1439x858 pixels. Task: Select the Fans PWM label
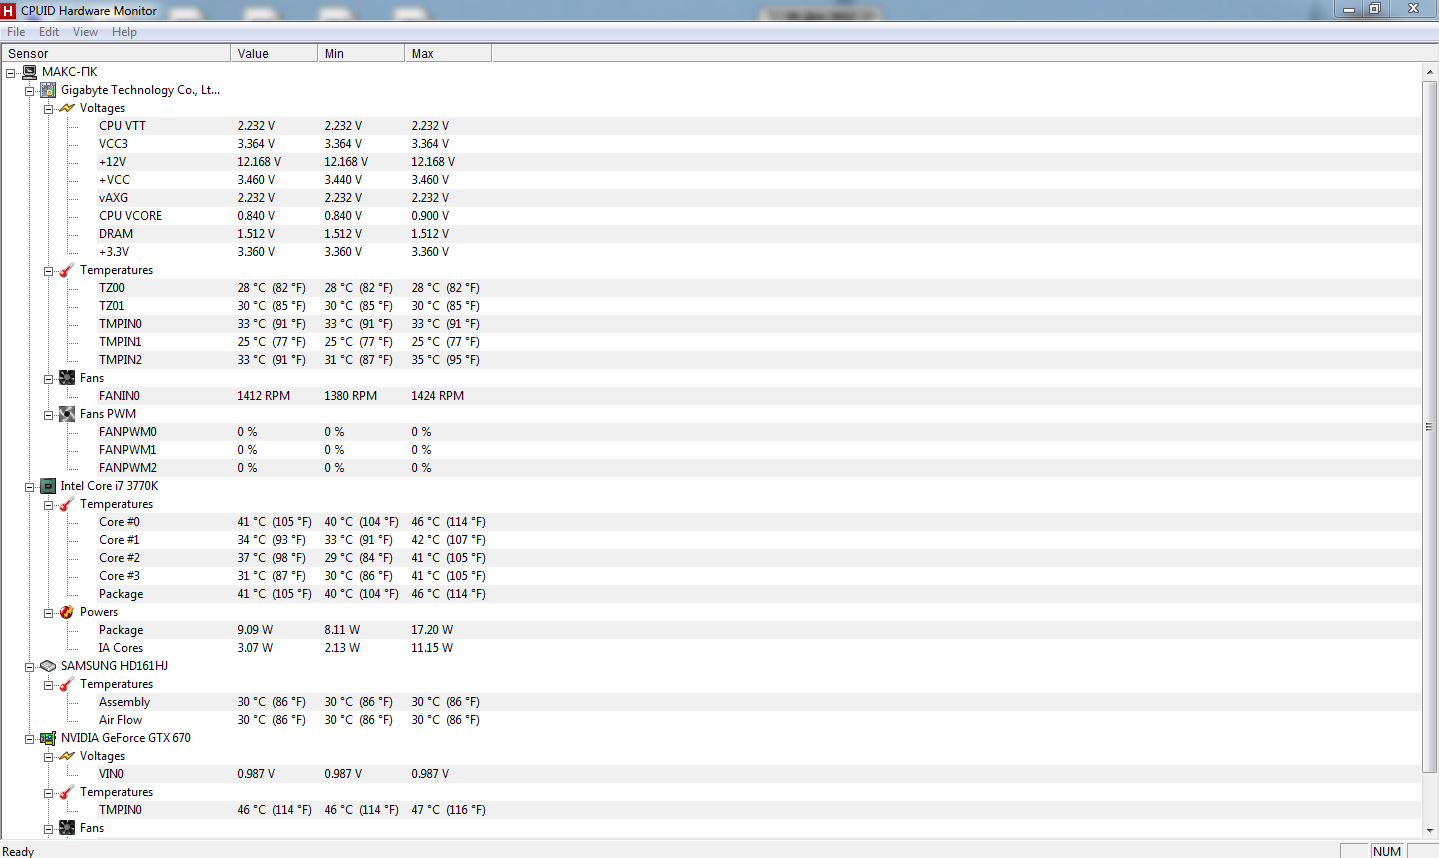[108, 414]
